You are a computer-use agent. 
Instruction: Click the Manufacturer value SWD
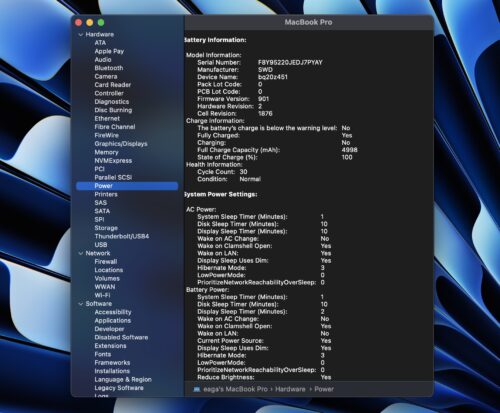265,70
